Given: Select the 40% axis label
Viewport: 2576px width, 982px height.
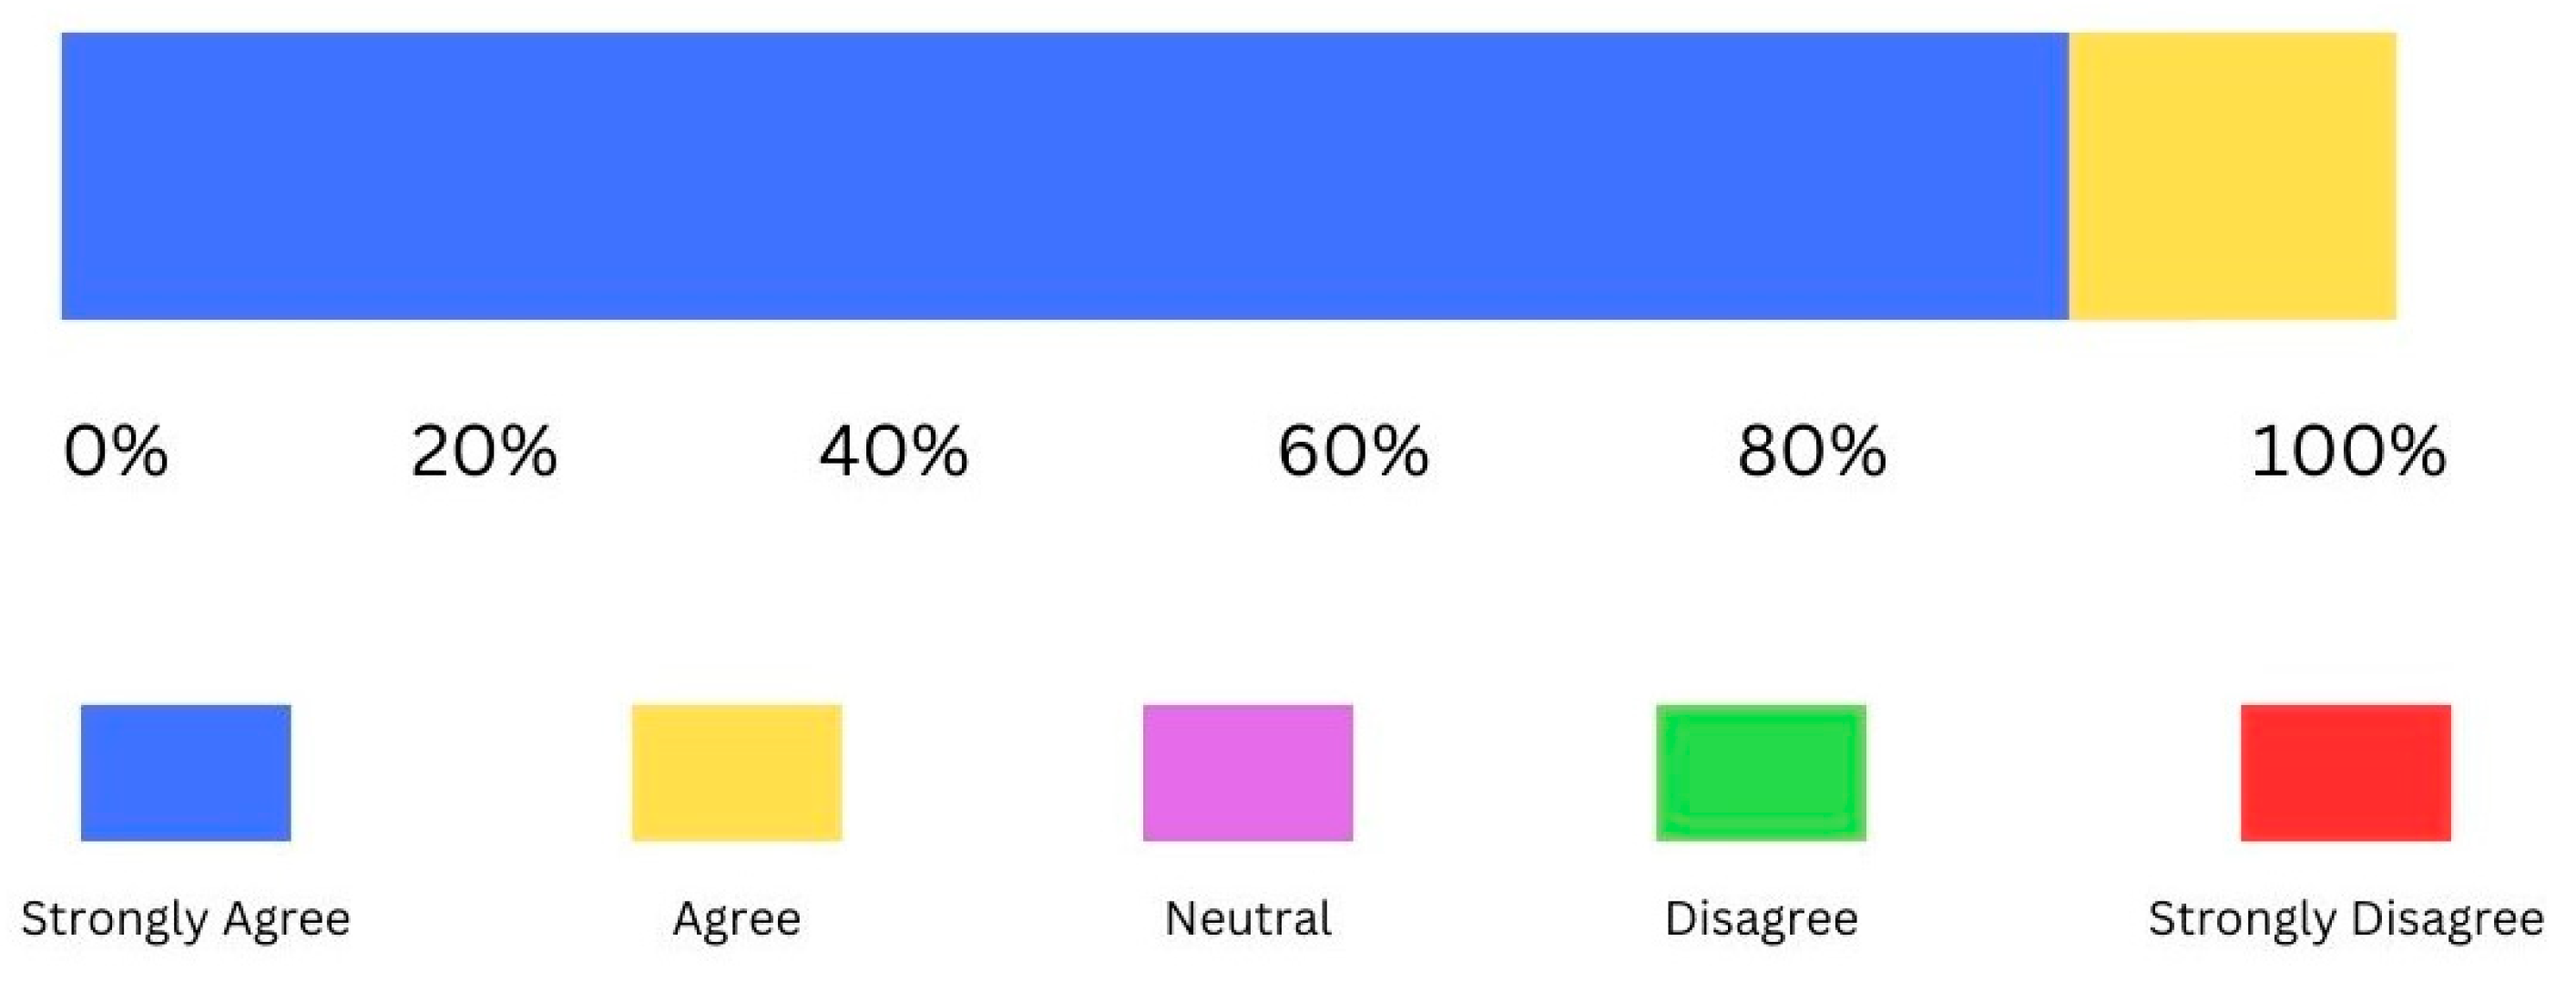Looking at the screenshot, I should pyautogui.click(x=893, y=451).
